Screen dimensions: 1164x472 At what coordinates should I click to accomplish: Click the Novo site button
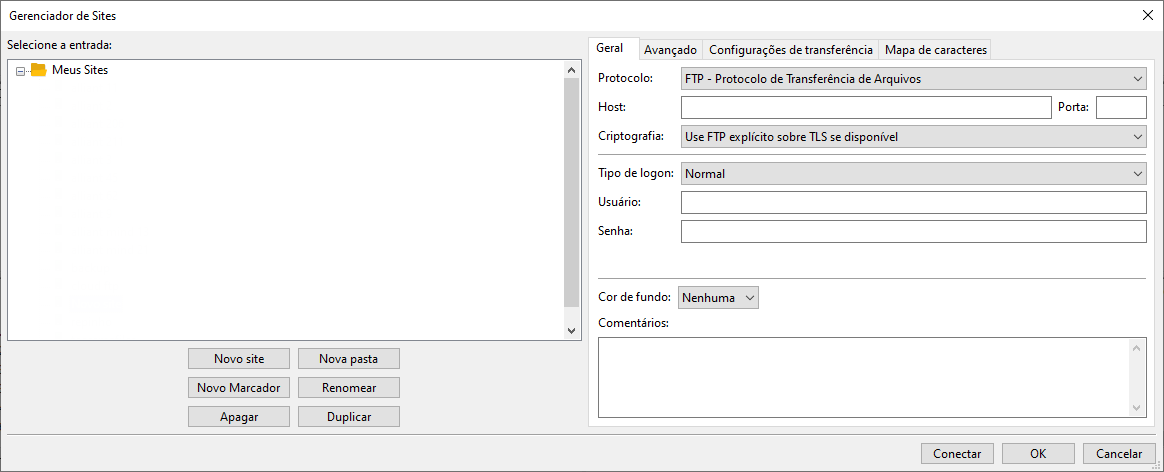coord(239,359)
